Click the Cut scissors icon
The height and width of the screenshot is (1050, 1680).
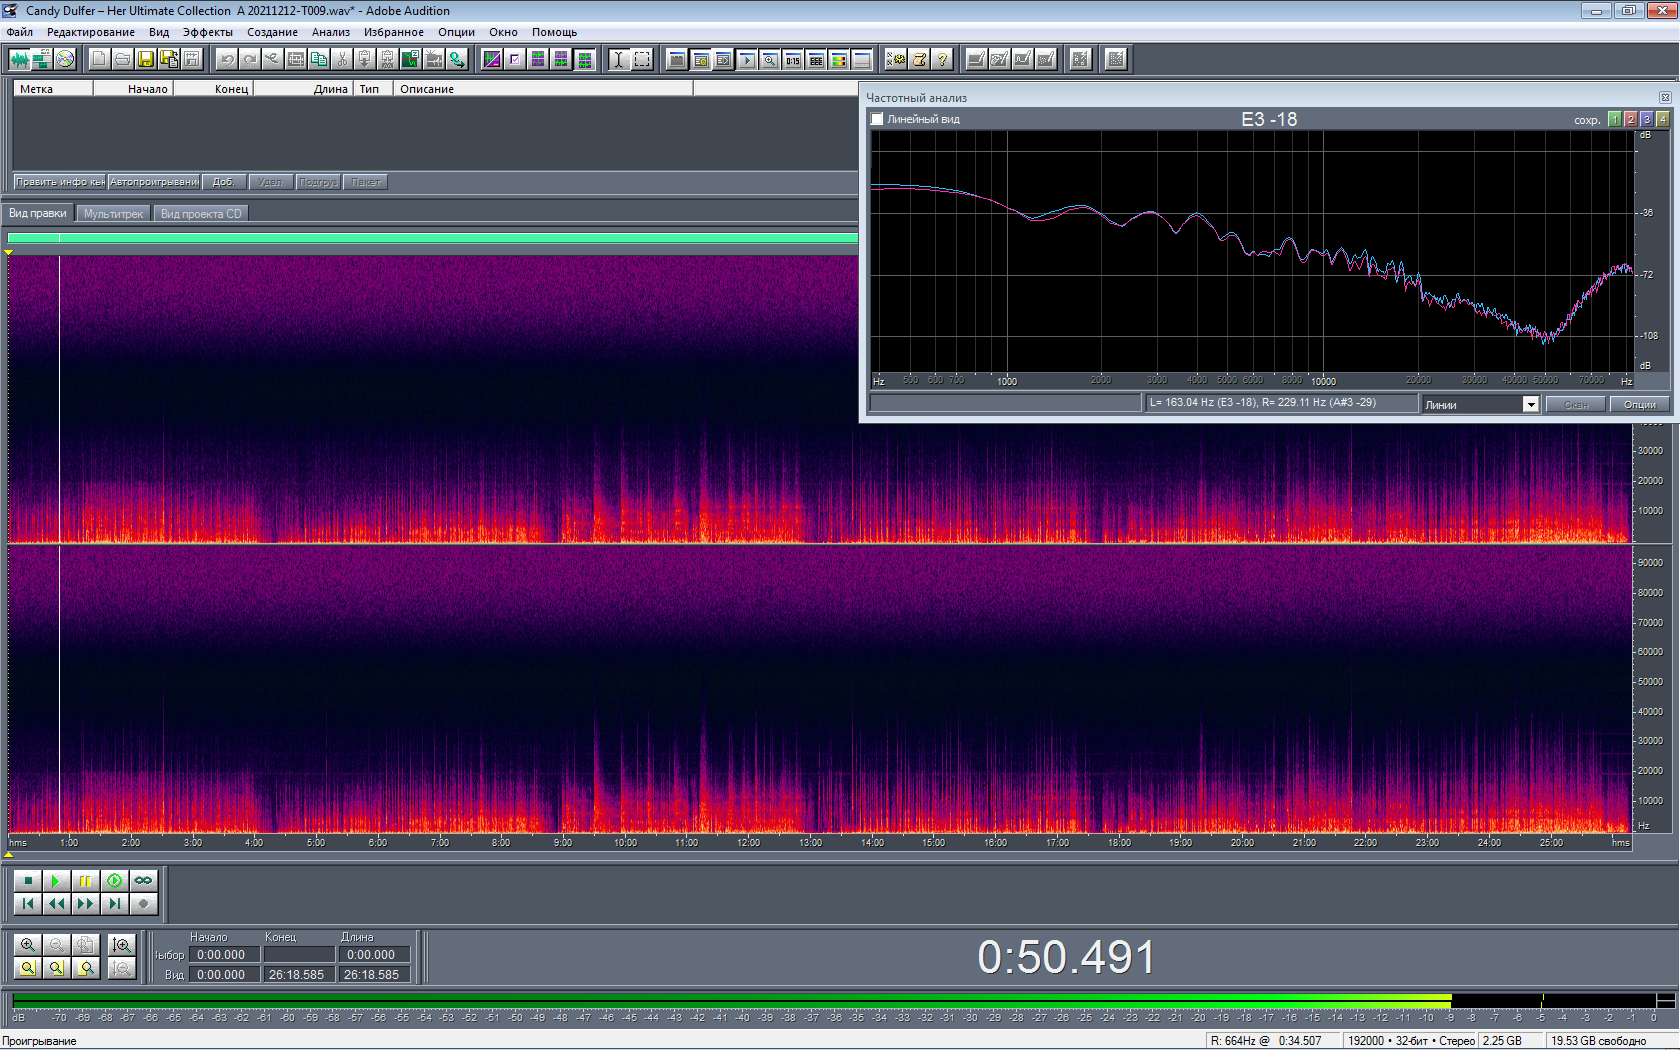click(x=342, y=59)
